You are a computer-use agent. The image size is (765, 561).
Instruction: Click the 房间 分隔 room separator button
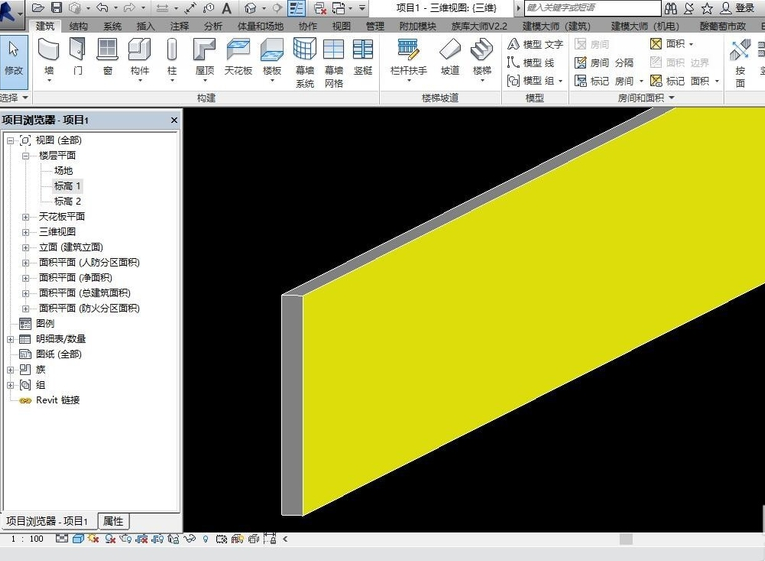click(604, 62)
